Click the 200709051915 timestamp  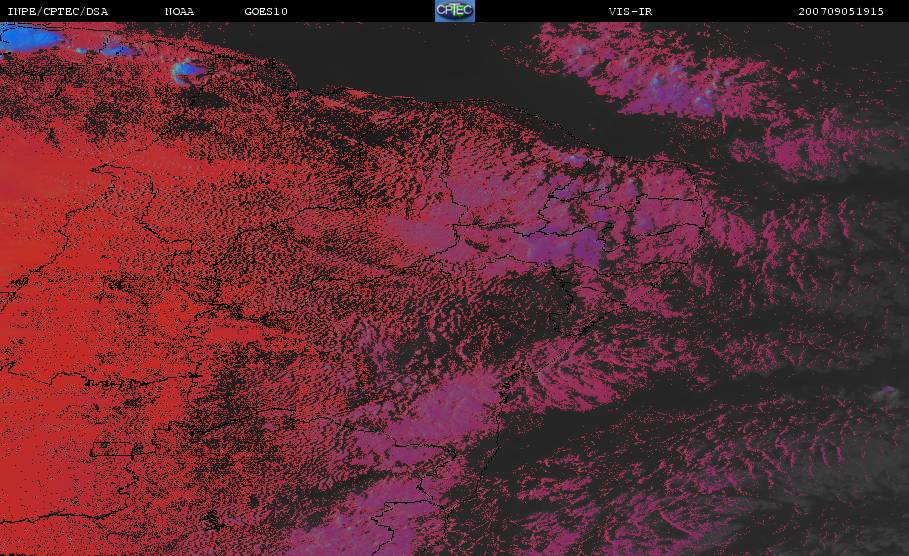point(841,12)
